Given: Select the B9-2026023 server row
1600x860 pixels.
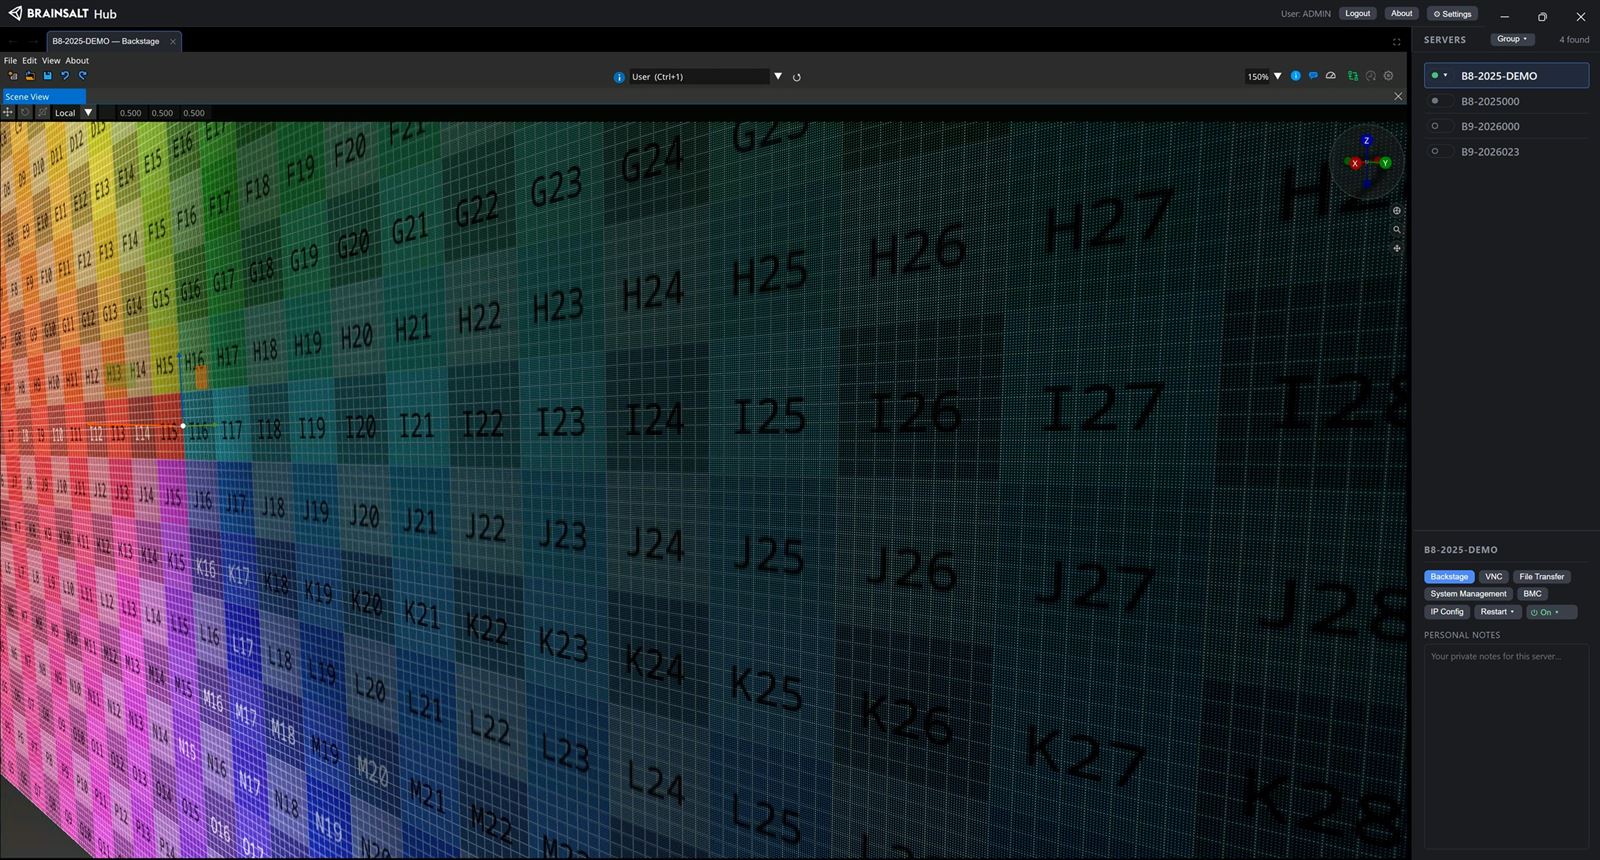Looking at the screenshot, I should click(x=1506, y=151).
